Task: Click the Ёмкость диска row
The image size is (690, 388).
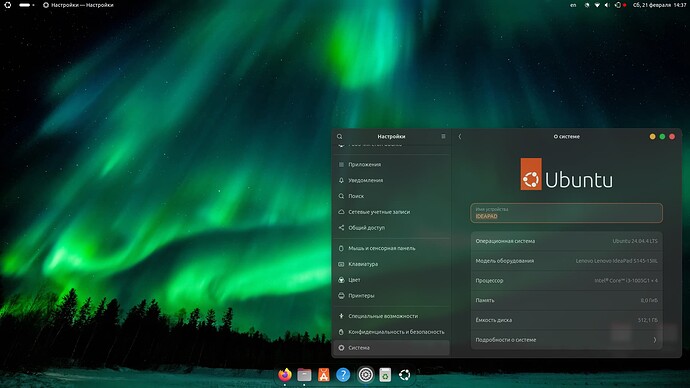Action: 566,320
